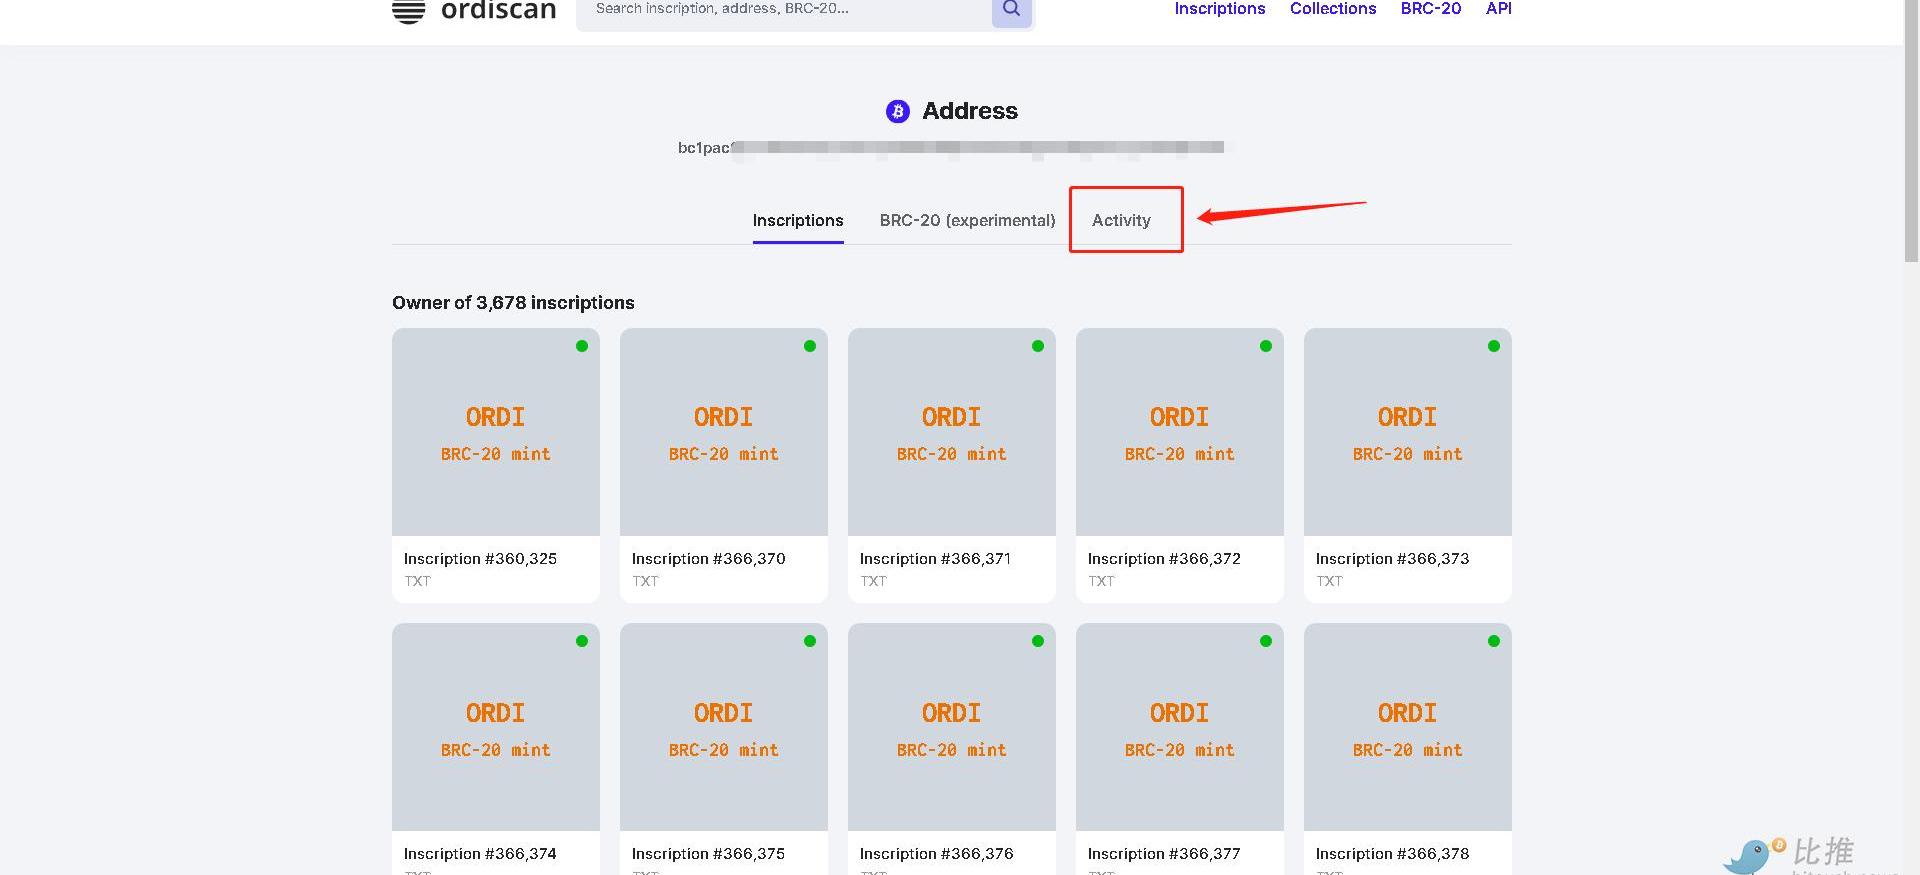
Task: Open the Activity tab
Action: pos(1121,220)
